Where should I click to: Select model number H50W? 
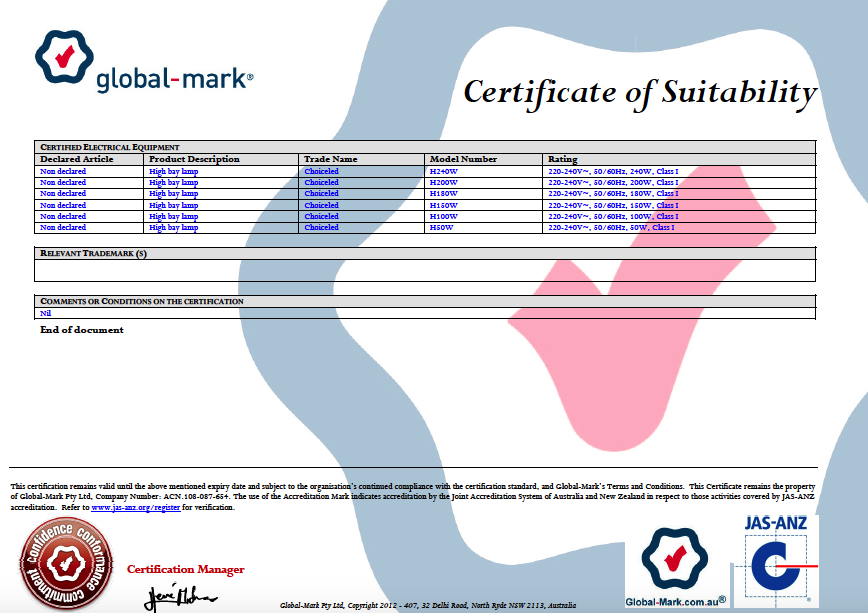(441, 228)
